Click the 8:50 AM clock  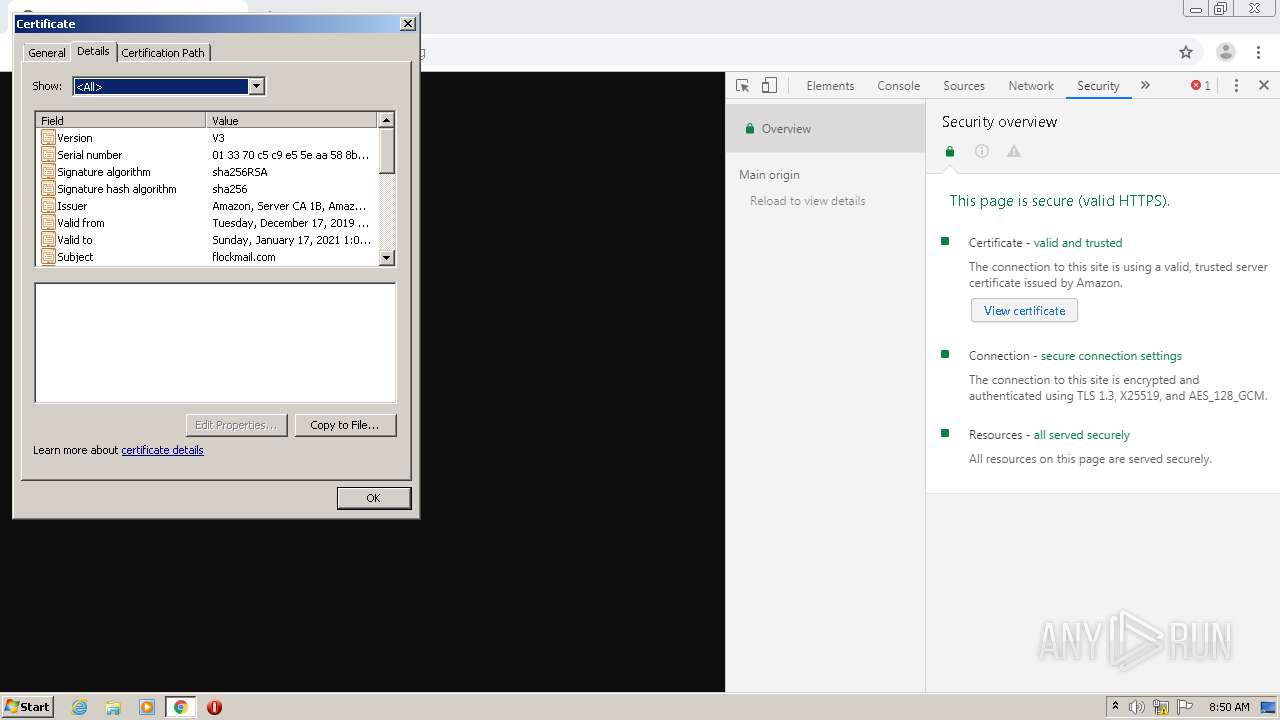click(1229, 707)
